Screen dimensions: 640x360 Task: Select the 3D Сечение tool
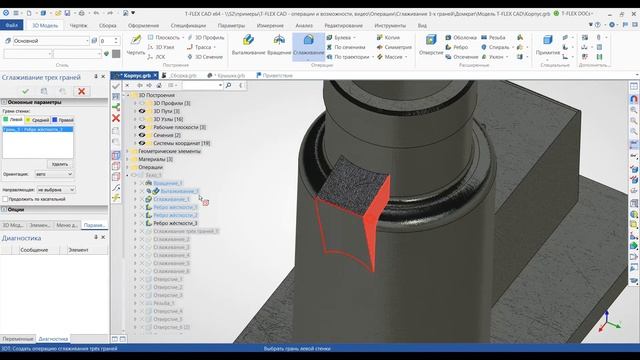[x=204, y=57]
